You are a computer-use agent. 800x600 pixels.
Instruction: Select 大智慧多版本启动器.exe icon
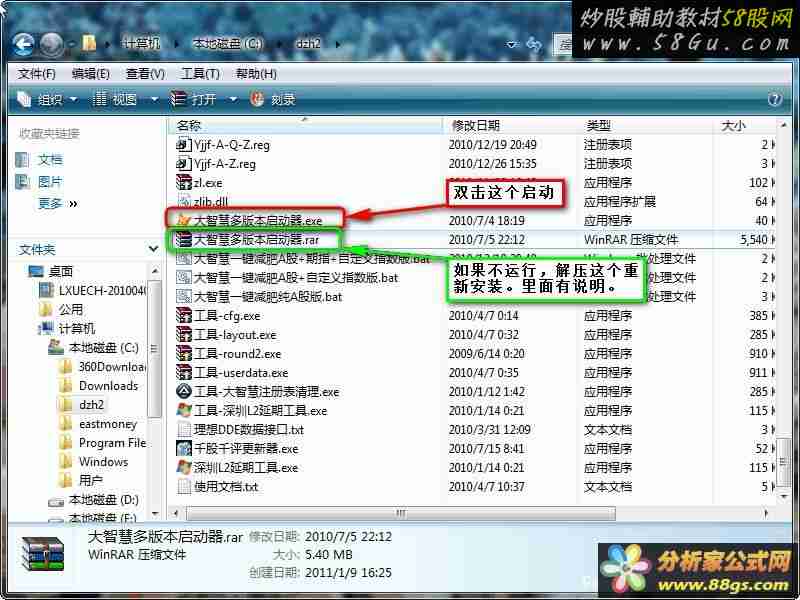coord(183,220)
